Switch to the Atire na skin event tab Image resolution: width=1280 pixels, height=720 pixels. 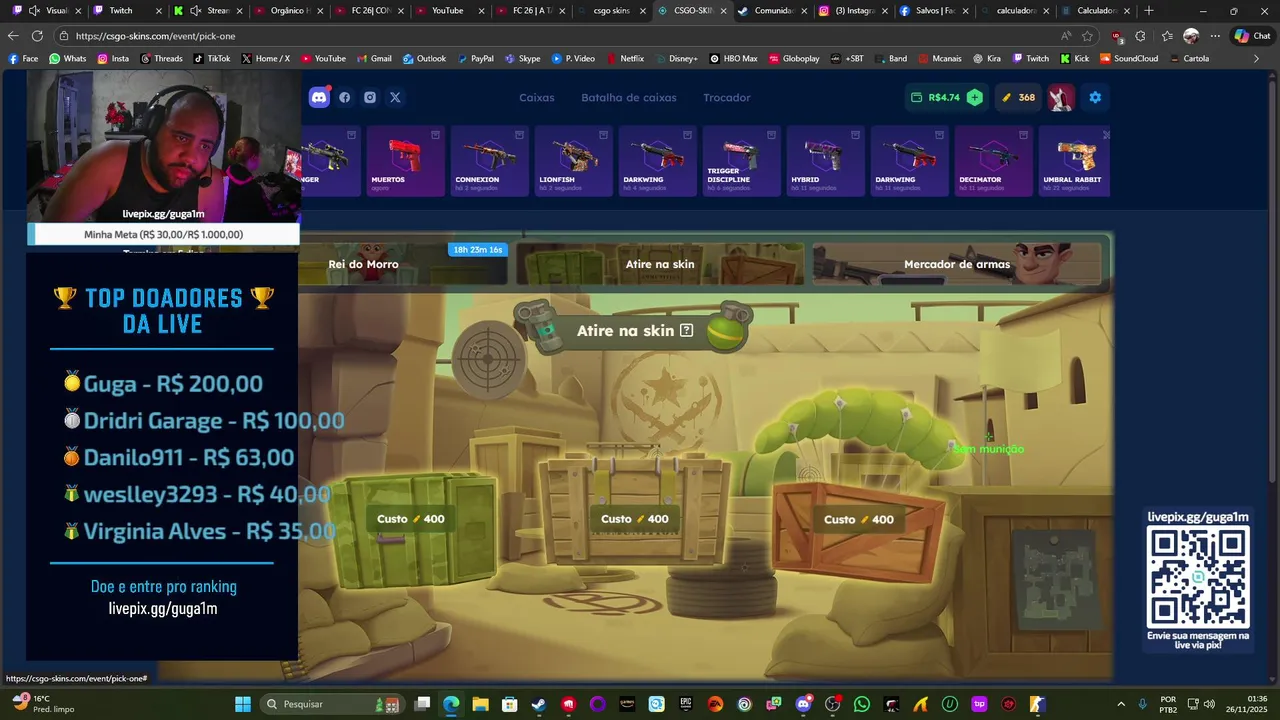(660, 264)
